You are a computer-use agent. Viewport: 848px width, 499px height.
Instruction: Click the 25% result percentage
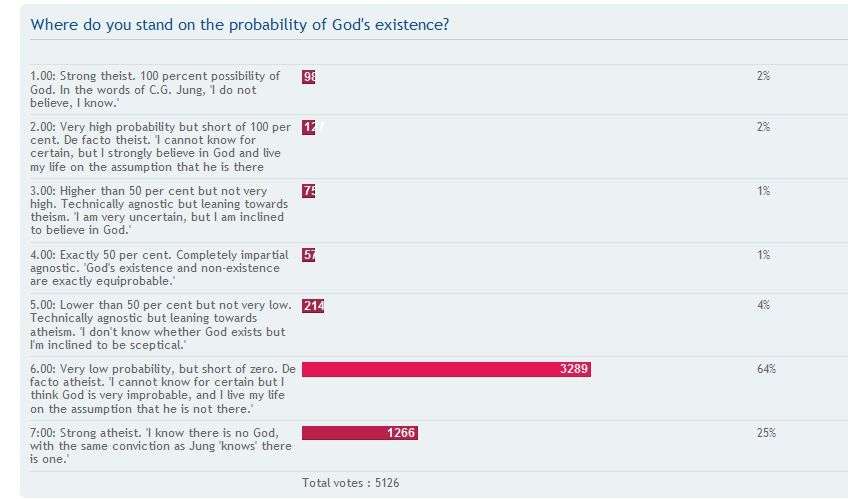[766, 433]
